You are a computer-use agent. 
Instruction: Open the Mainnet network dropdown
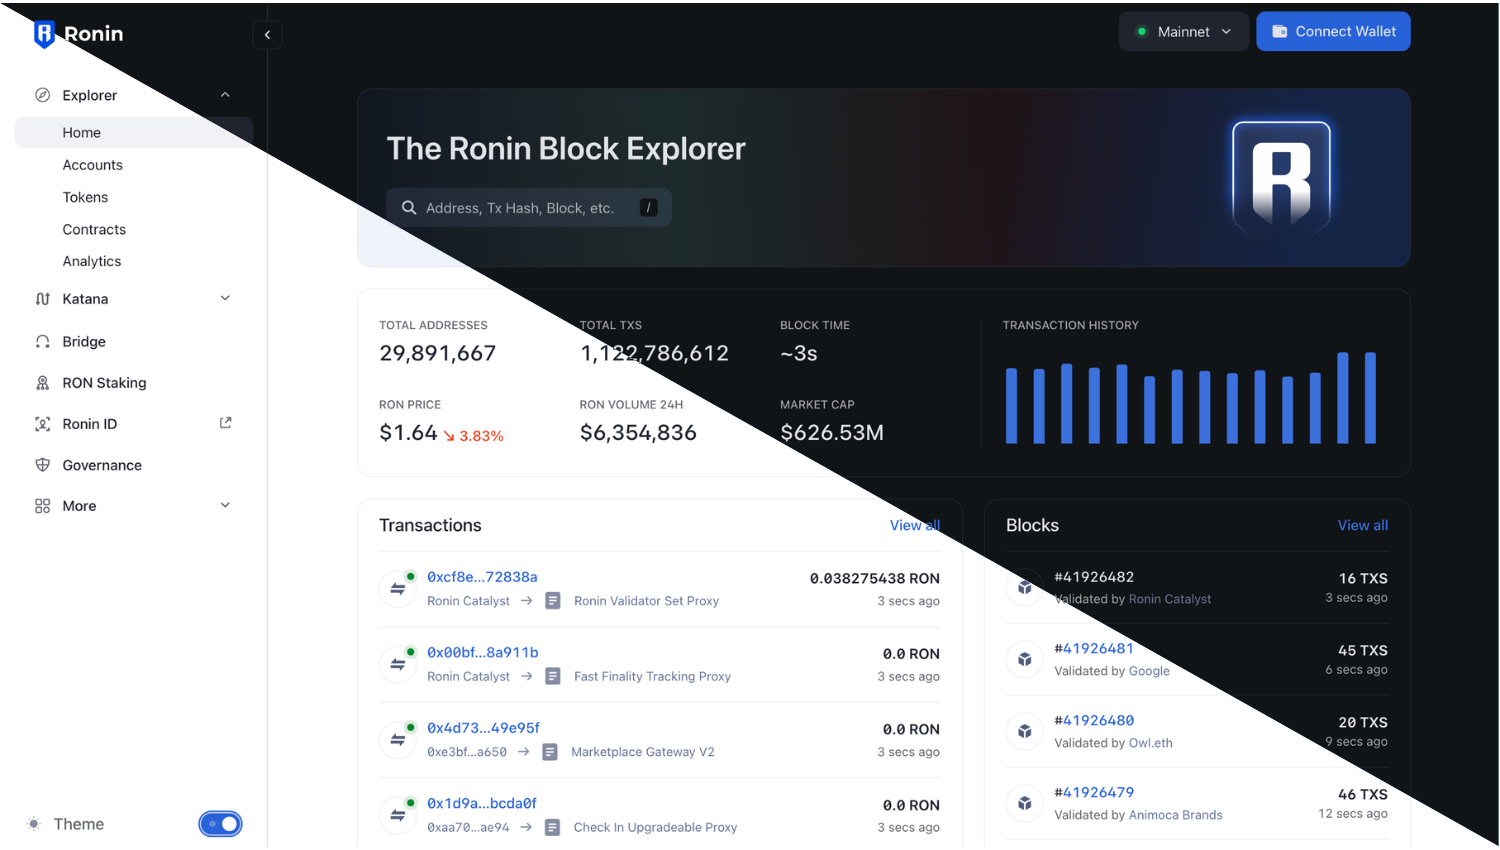(x=1184, y=32)
